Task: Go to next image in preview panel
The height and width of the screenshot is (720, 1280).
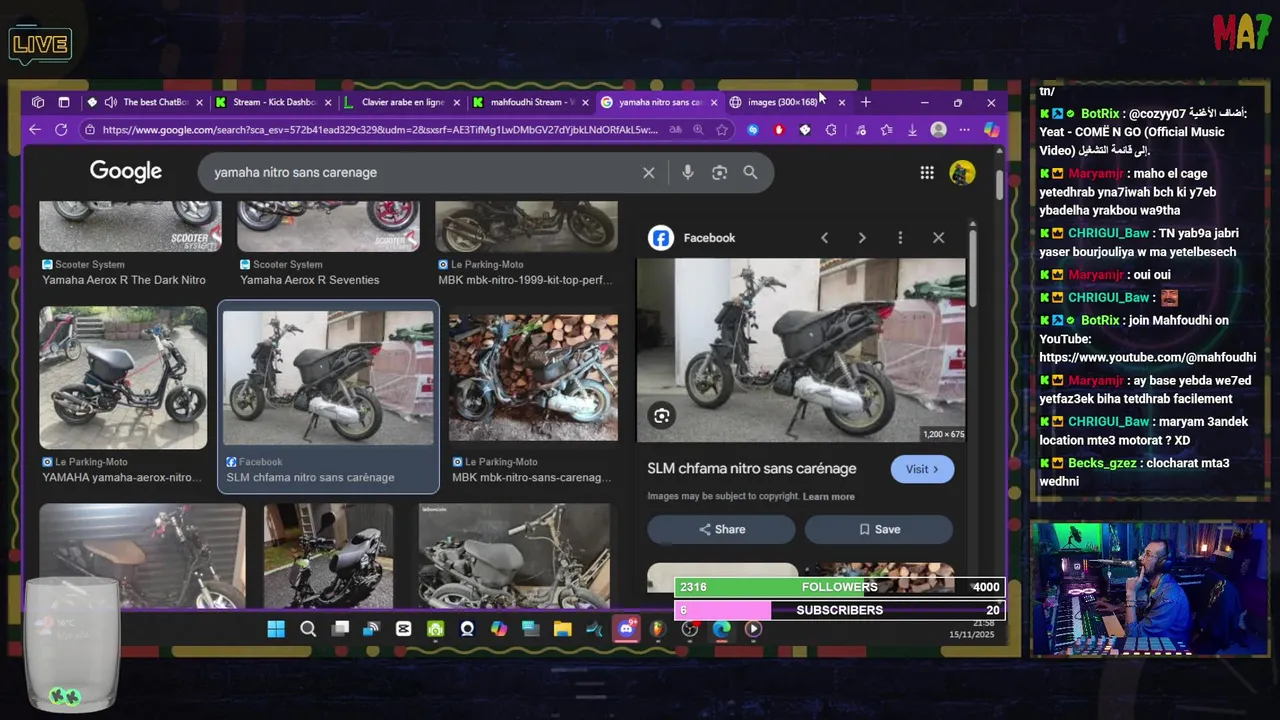Action: [x=862, y=238]
